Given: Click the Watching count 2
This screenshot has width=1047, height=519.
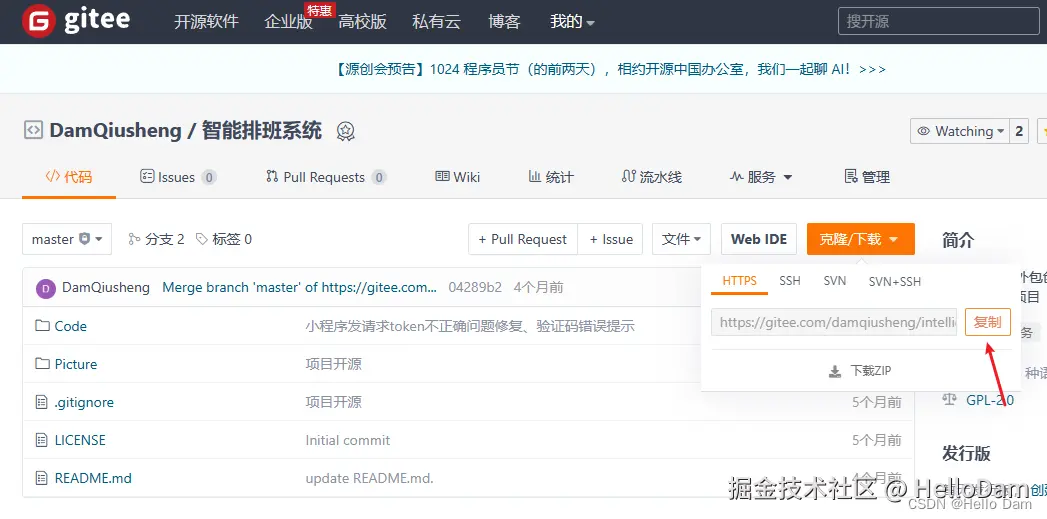Looking at the screenshot, I should click(x=1019, y=131).
